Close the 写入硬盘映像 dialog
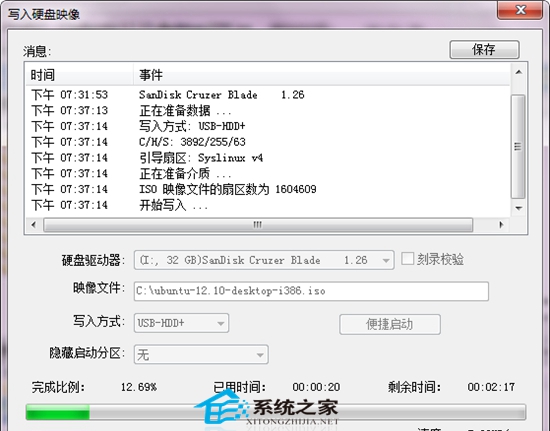The height and width of the screenshot is (431, 550). (x=520, y=10)
